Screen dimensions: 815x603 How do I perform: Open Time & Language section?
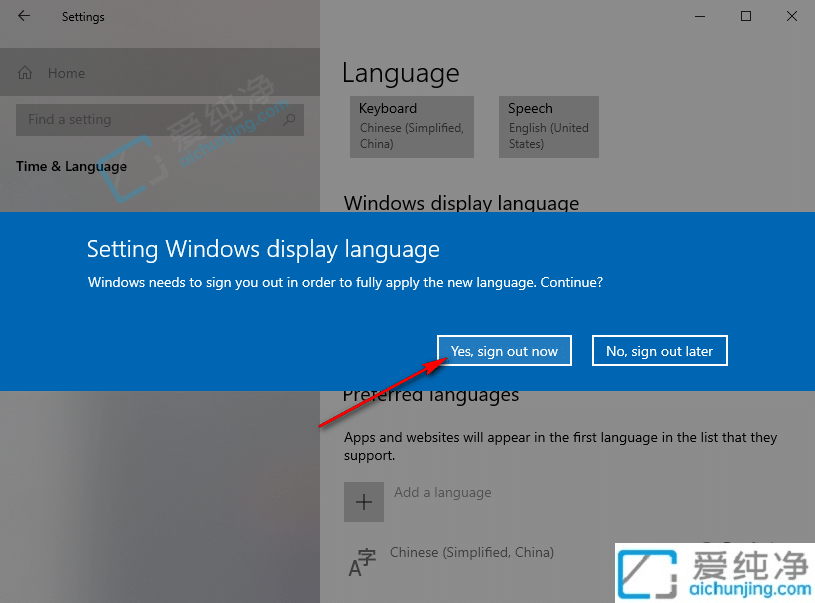(71, 166)
